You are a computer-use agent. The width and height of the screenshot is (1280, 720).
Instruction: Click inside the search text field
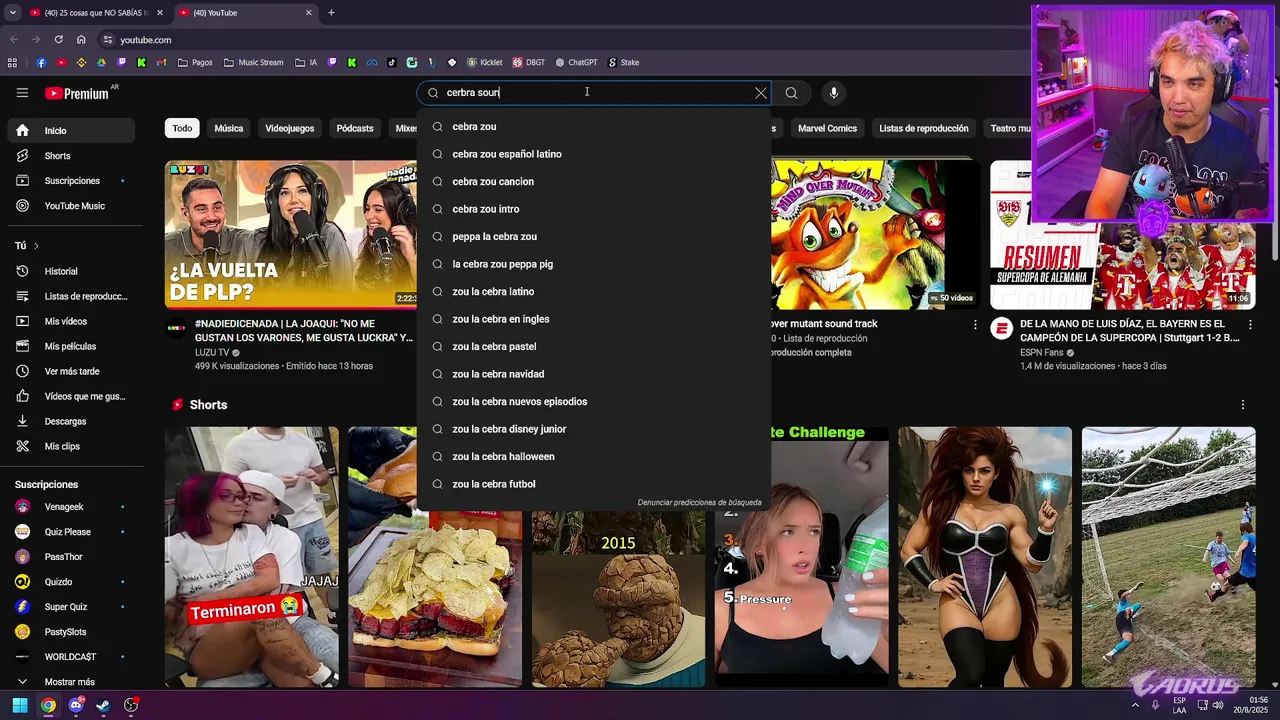(594, 93)
